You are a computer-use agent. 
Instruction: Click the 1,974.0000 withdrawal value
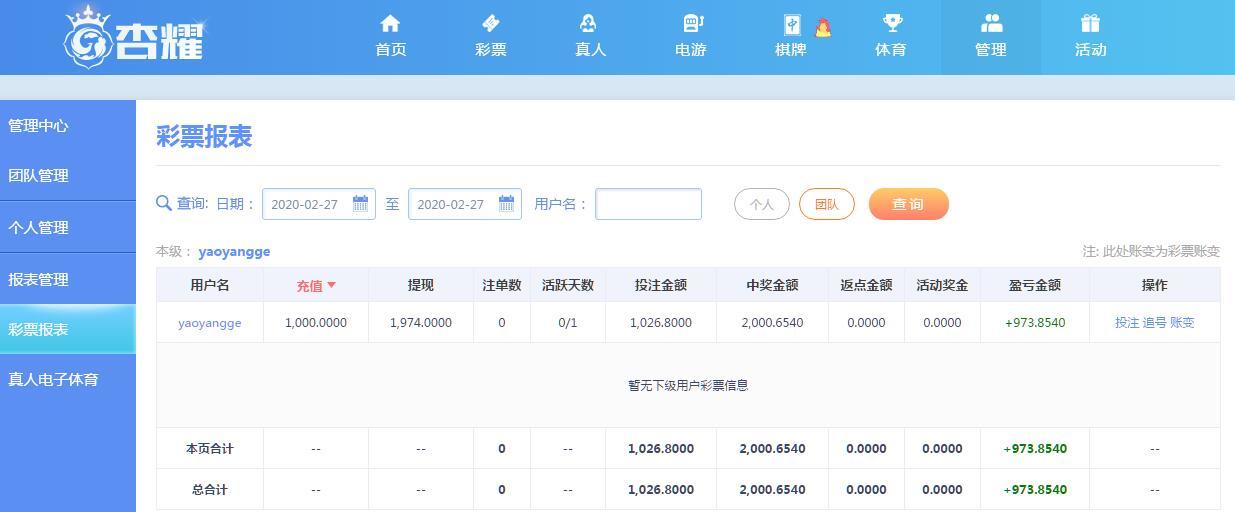pos(421,322)
